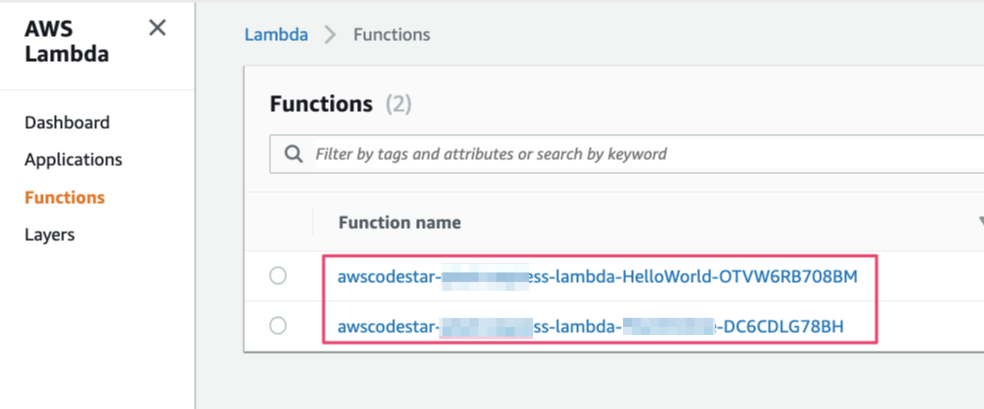This screenshot has width=984, height=409.
Task: Select radio button for DC6CDLG78BH function
Action: (x=278, y=326)
